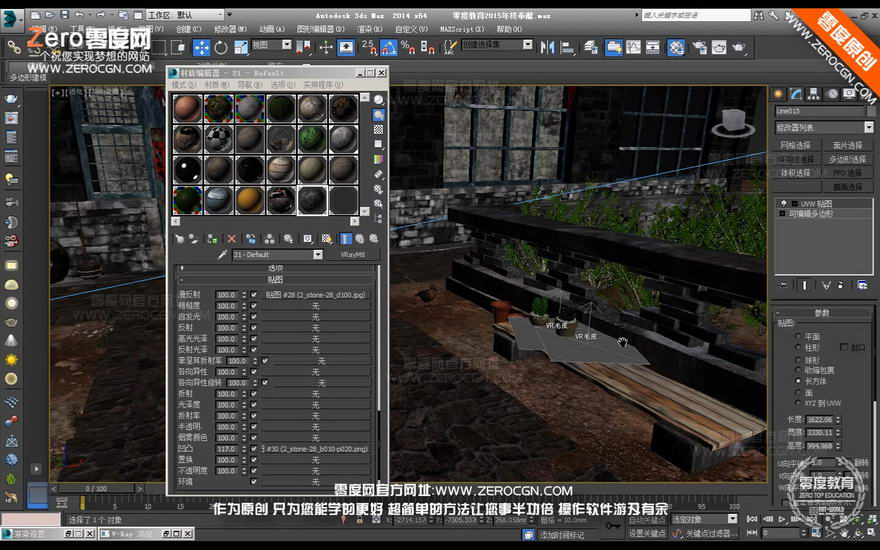Uncheck the 漫反射 map checkbox
Screen dimensions: 880x550
pos(254,295)
